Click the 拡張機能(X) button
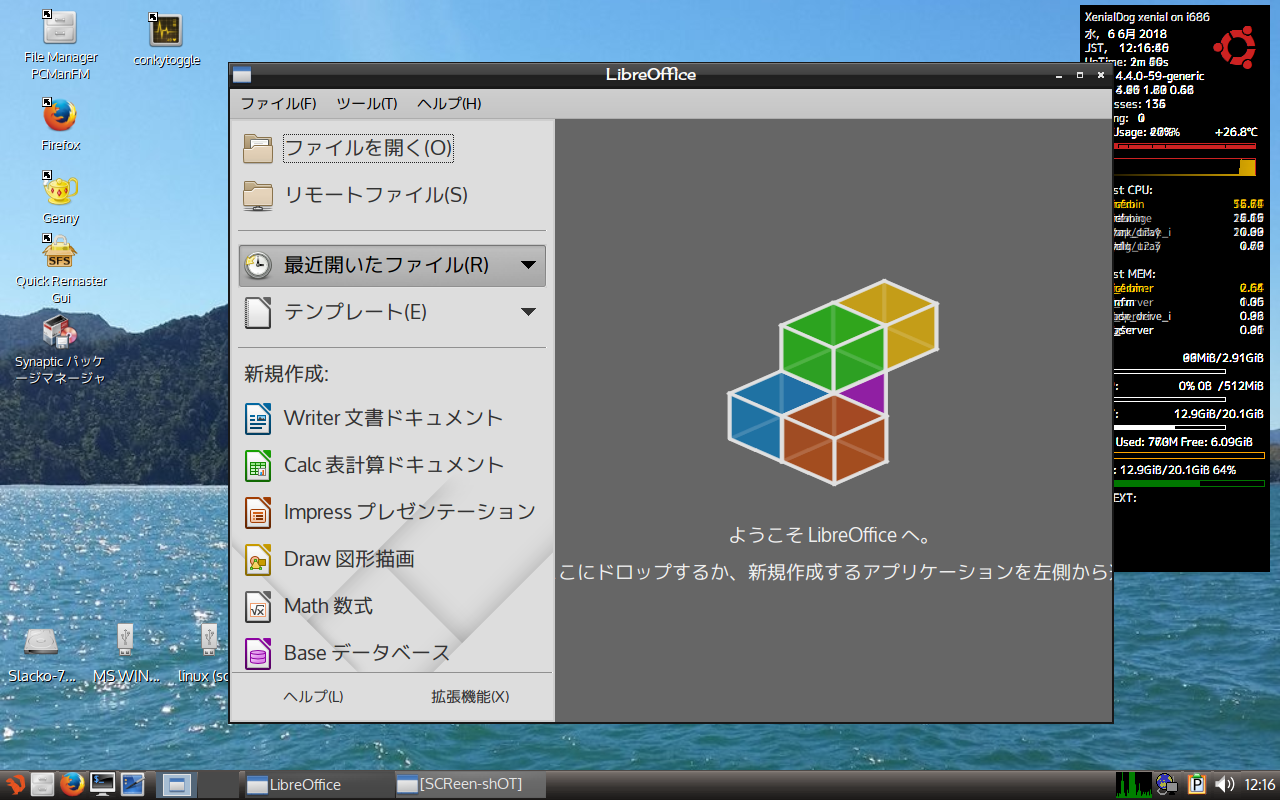The image size is (1280, 800). click(x=470, y=697)
